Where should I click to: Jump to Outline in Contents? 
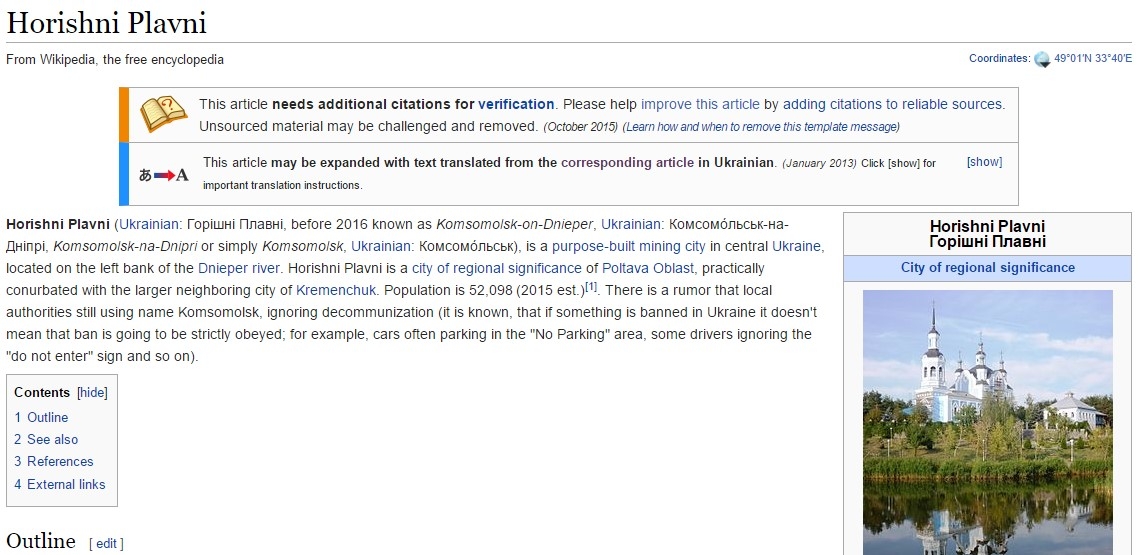(x=47, y=417)
